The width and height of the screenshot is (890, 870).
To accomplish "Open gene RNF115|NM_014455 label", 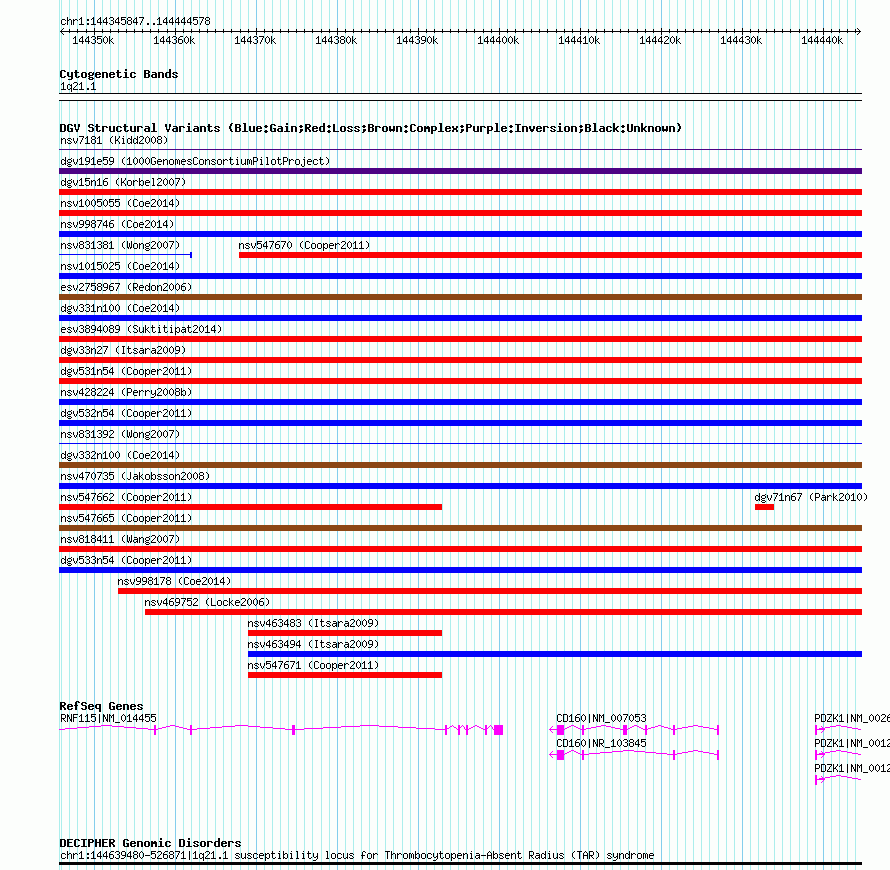I will click(108, 718).
